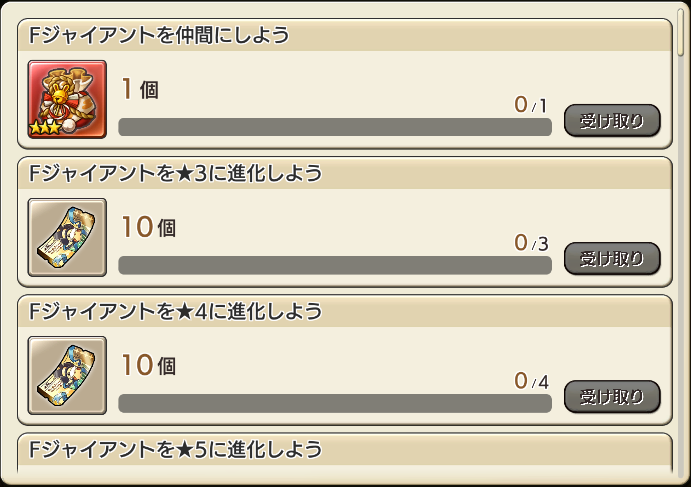691x487 pixels.
Task: Tap the 10個 quantity in ★3 mission
Action: click(149, 227)
